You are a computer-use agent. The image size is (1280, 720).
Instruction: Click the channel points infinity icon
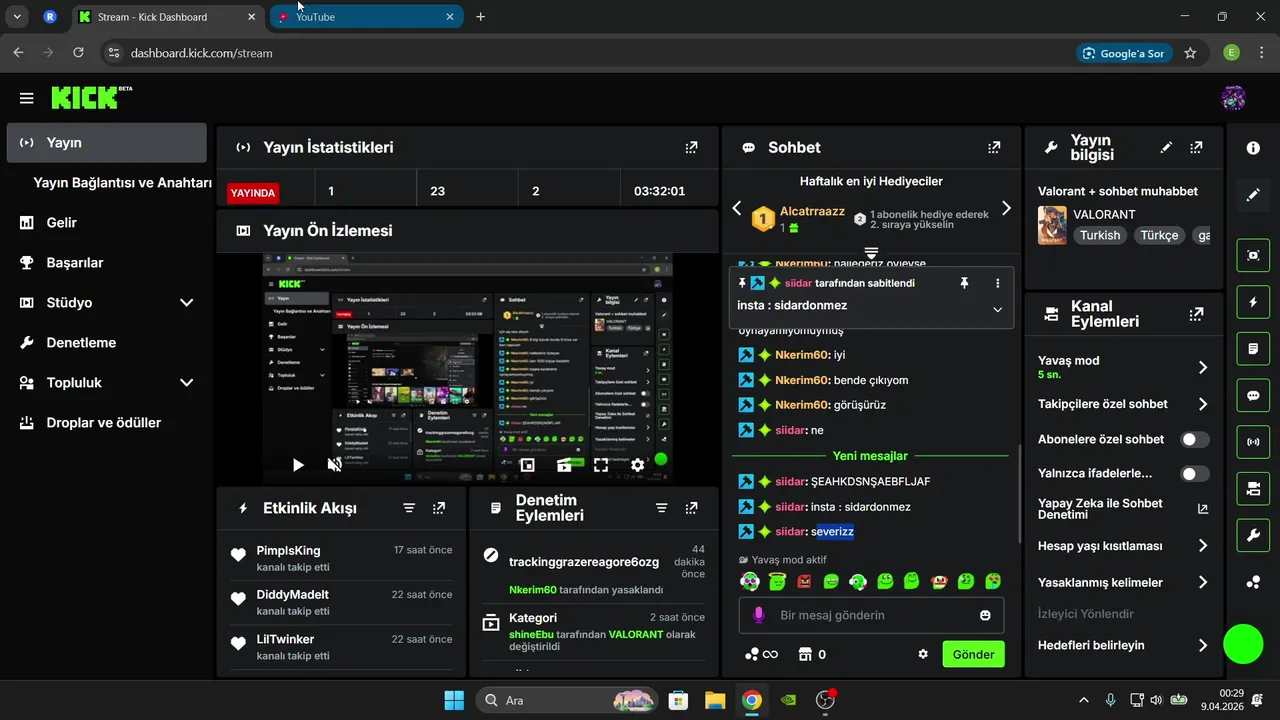click(x=761, y=655)
